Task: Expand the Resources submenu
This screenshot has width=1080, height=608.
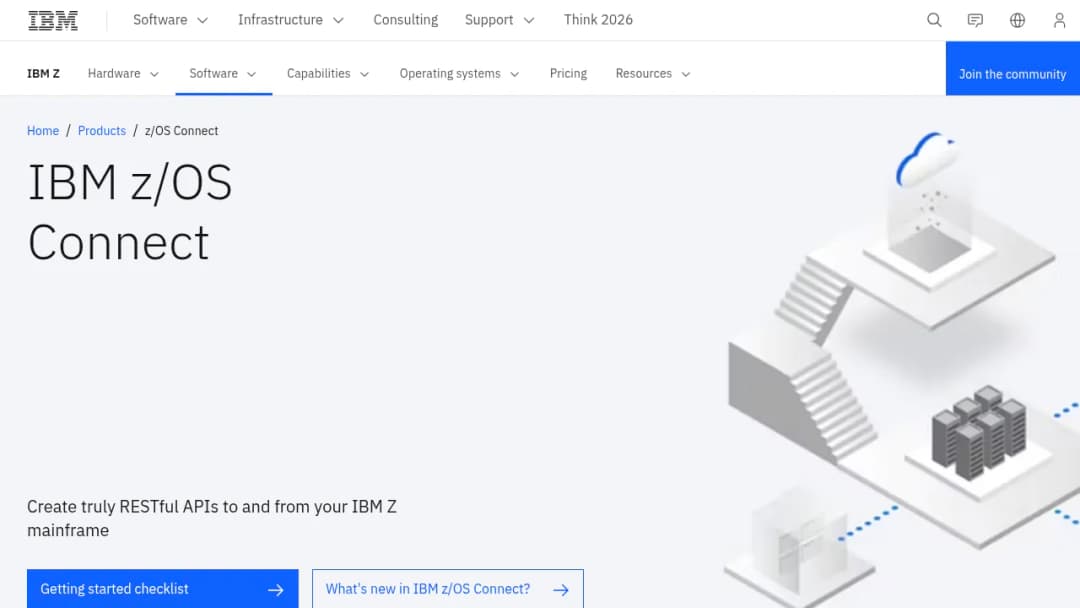Action: [x=653, y=74]
